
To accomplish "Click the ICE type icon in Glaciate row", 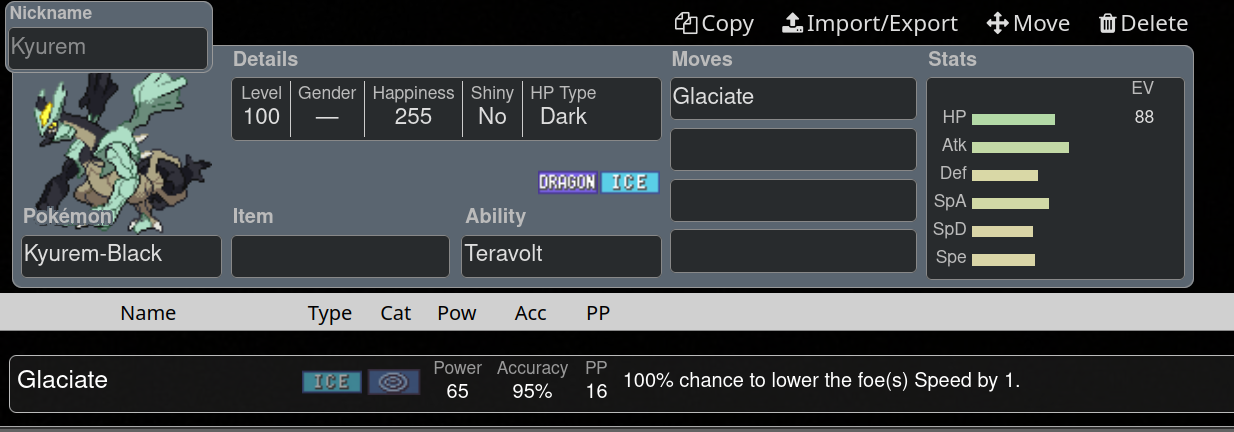I will [x=332, y=382].
